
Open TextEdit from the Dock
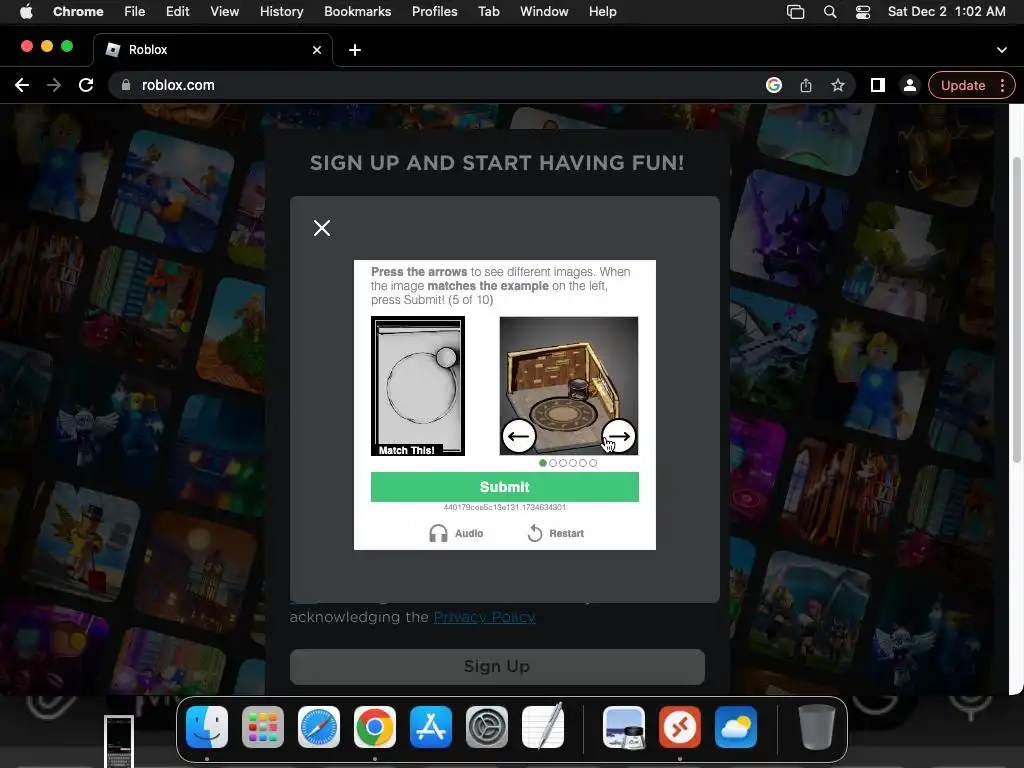pos(543,727)
